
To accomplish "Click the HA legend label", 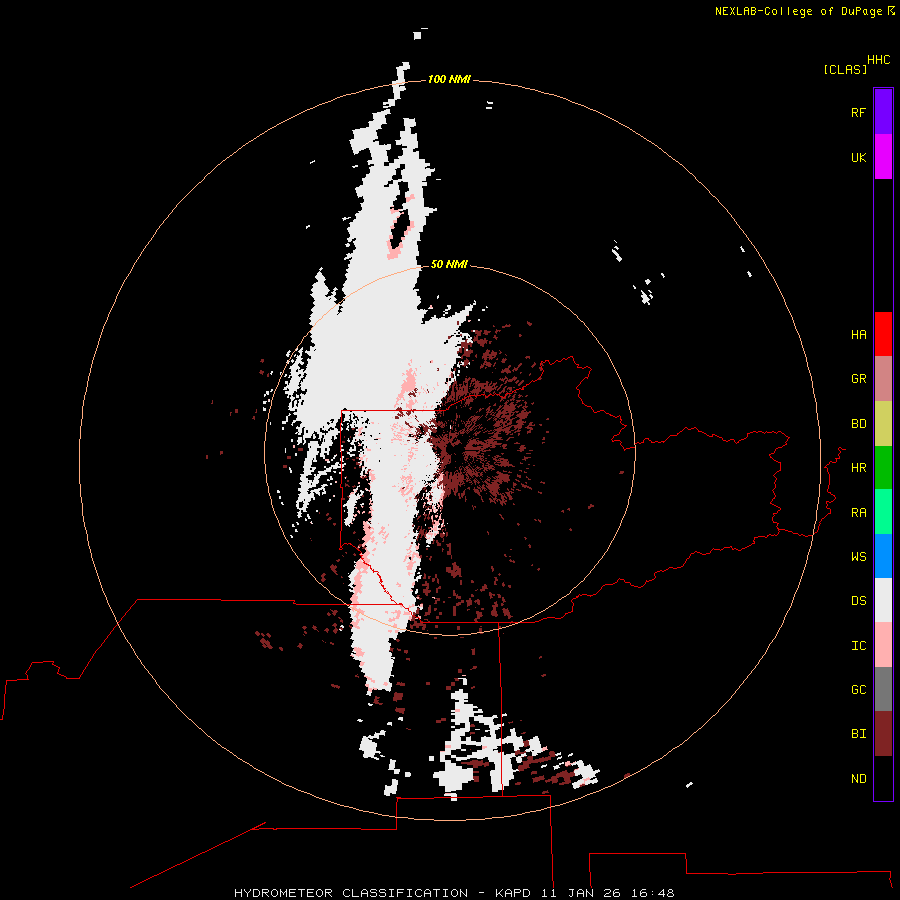I will click(858, 335).
